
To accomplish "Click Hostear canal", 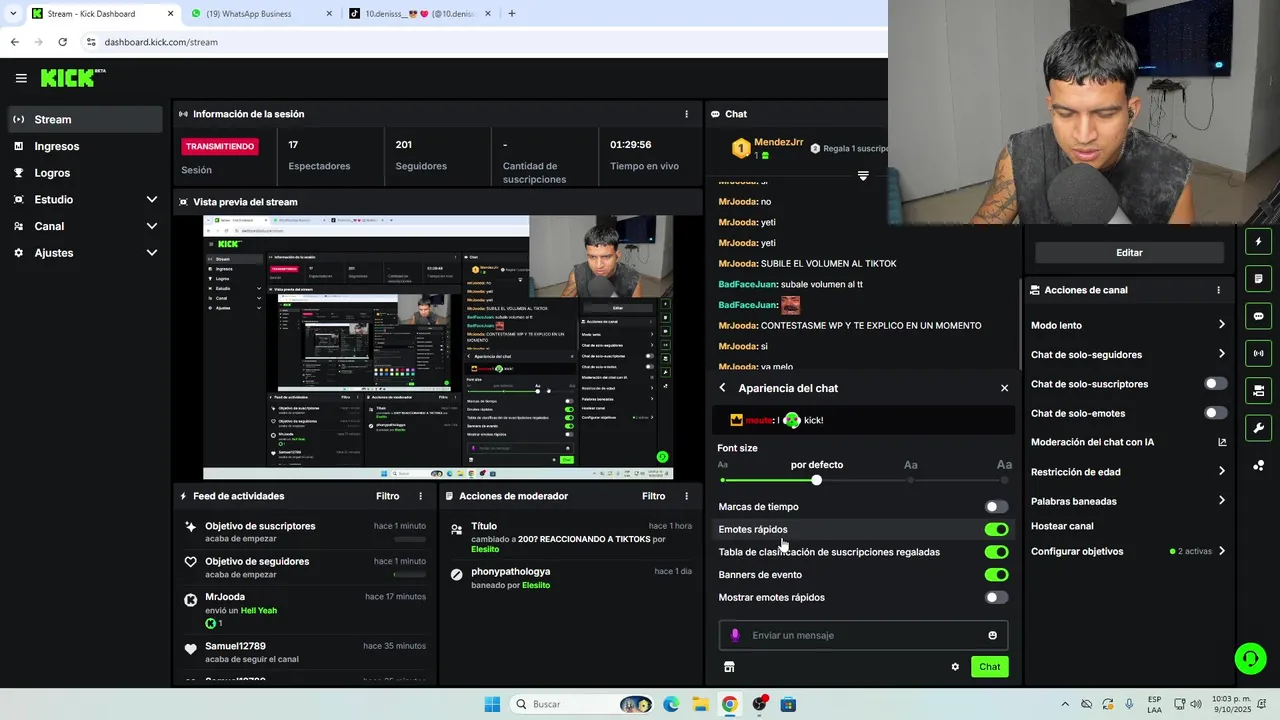I will (x=1062, y=526).
